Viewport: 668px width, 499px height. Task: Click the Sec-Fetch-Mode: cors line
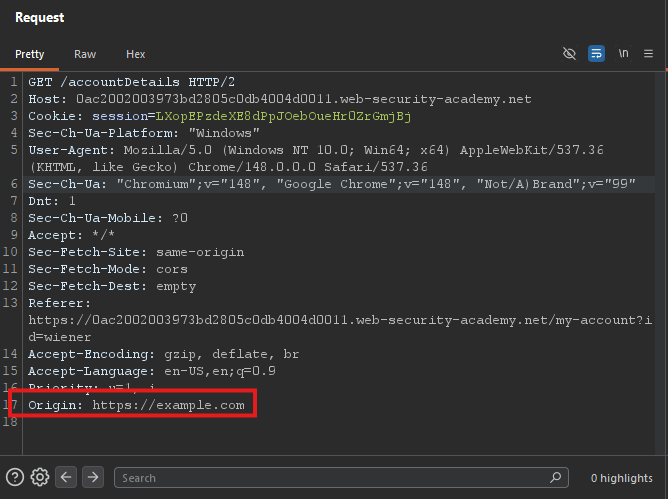[x=108, y=269]
